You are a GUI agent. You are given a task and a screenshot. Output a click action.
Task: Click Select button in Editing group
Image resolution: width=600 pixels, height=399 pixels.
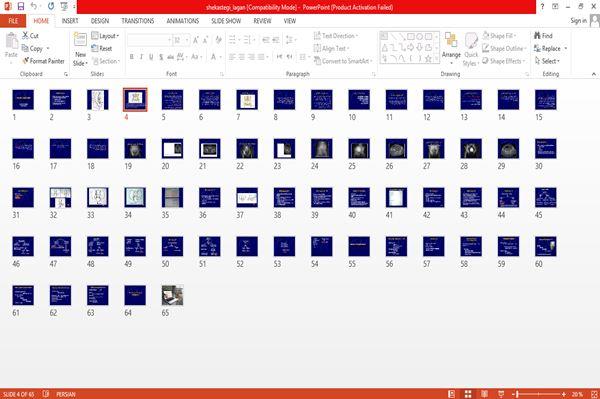click(547, 61)
